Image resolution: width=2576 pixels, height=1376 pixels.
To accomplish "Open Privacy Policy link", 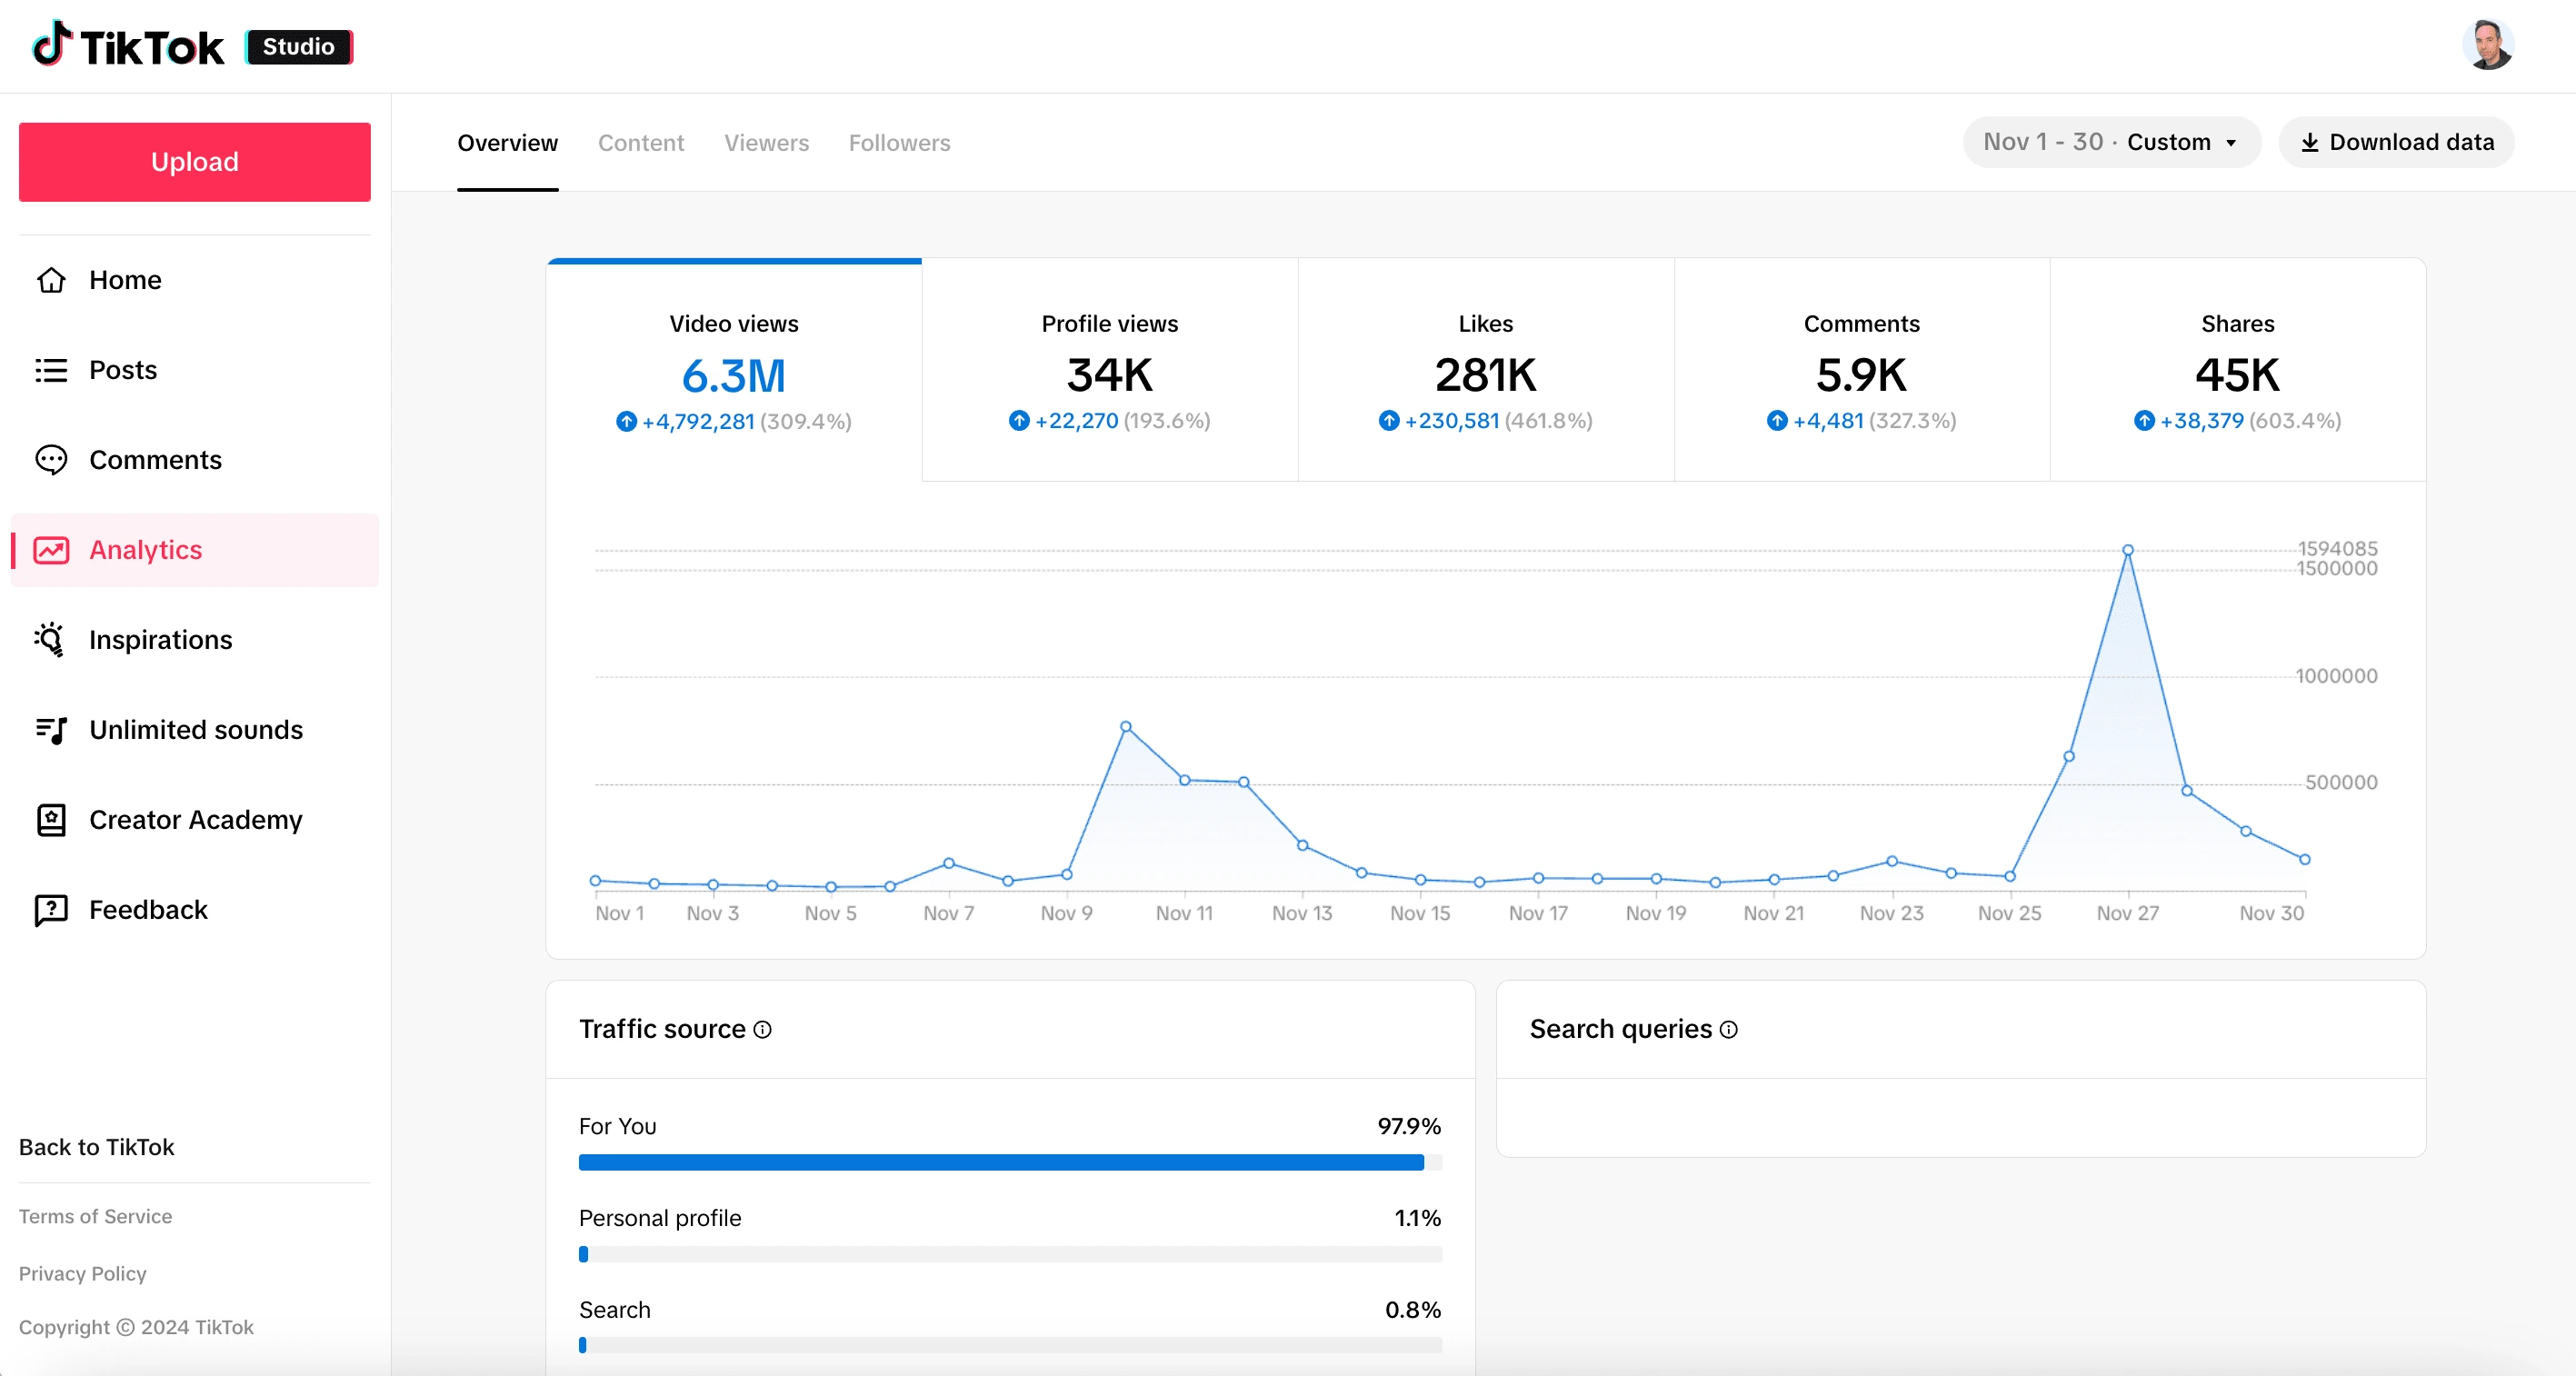I will (83, 1274).
